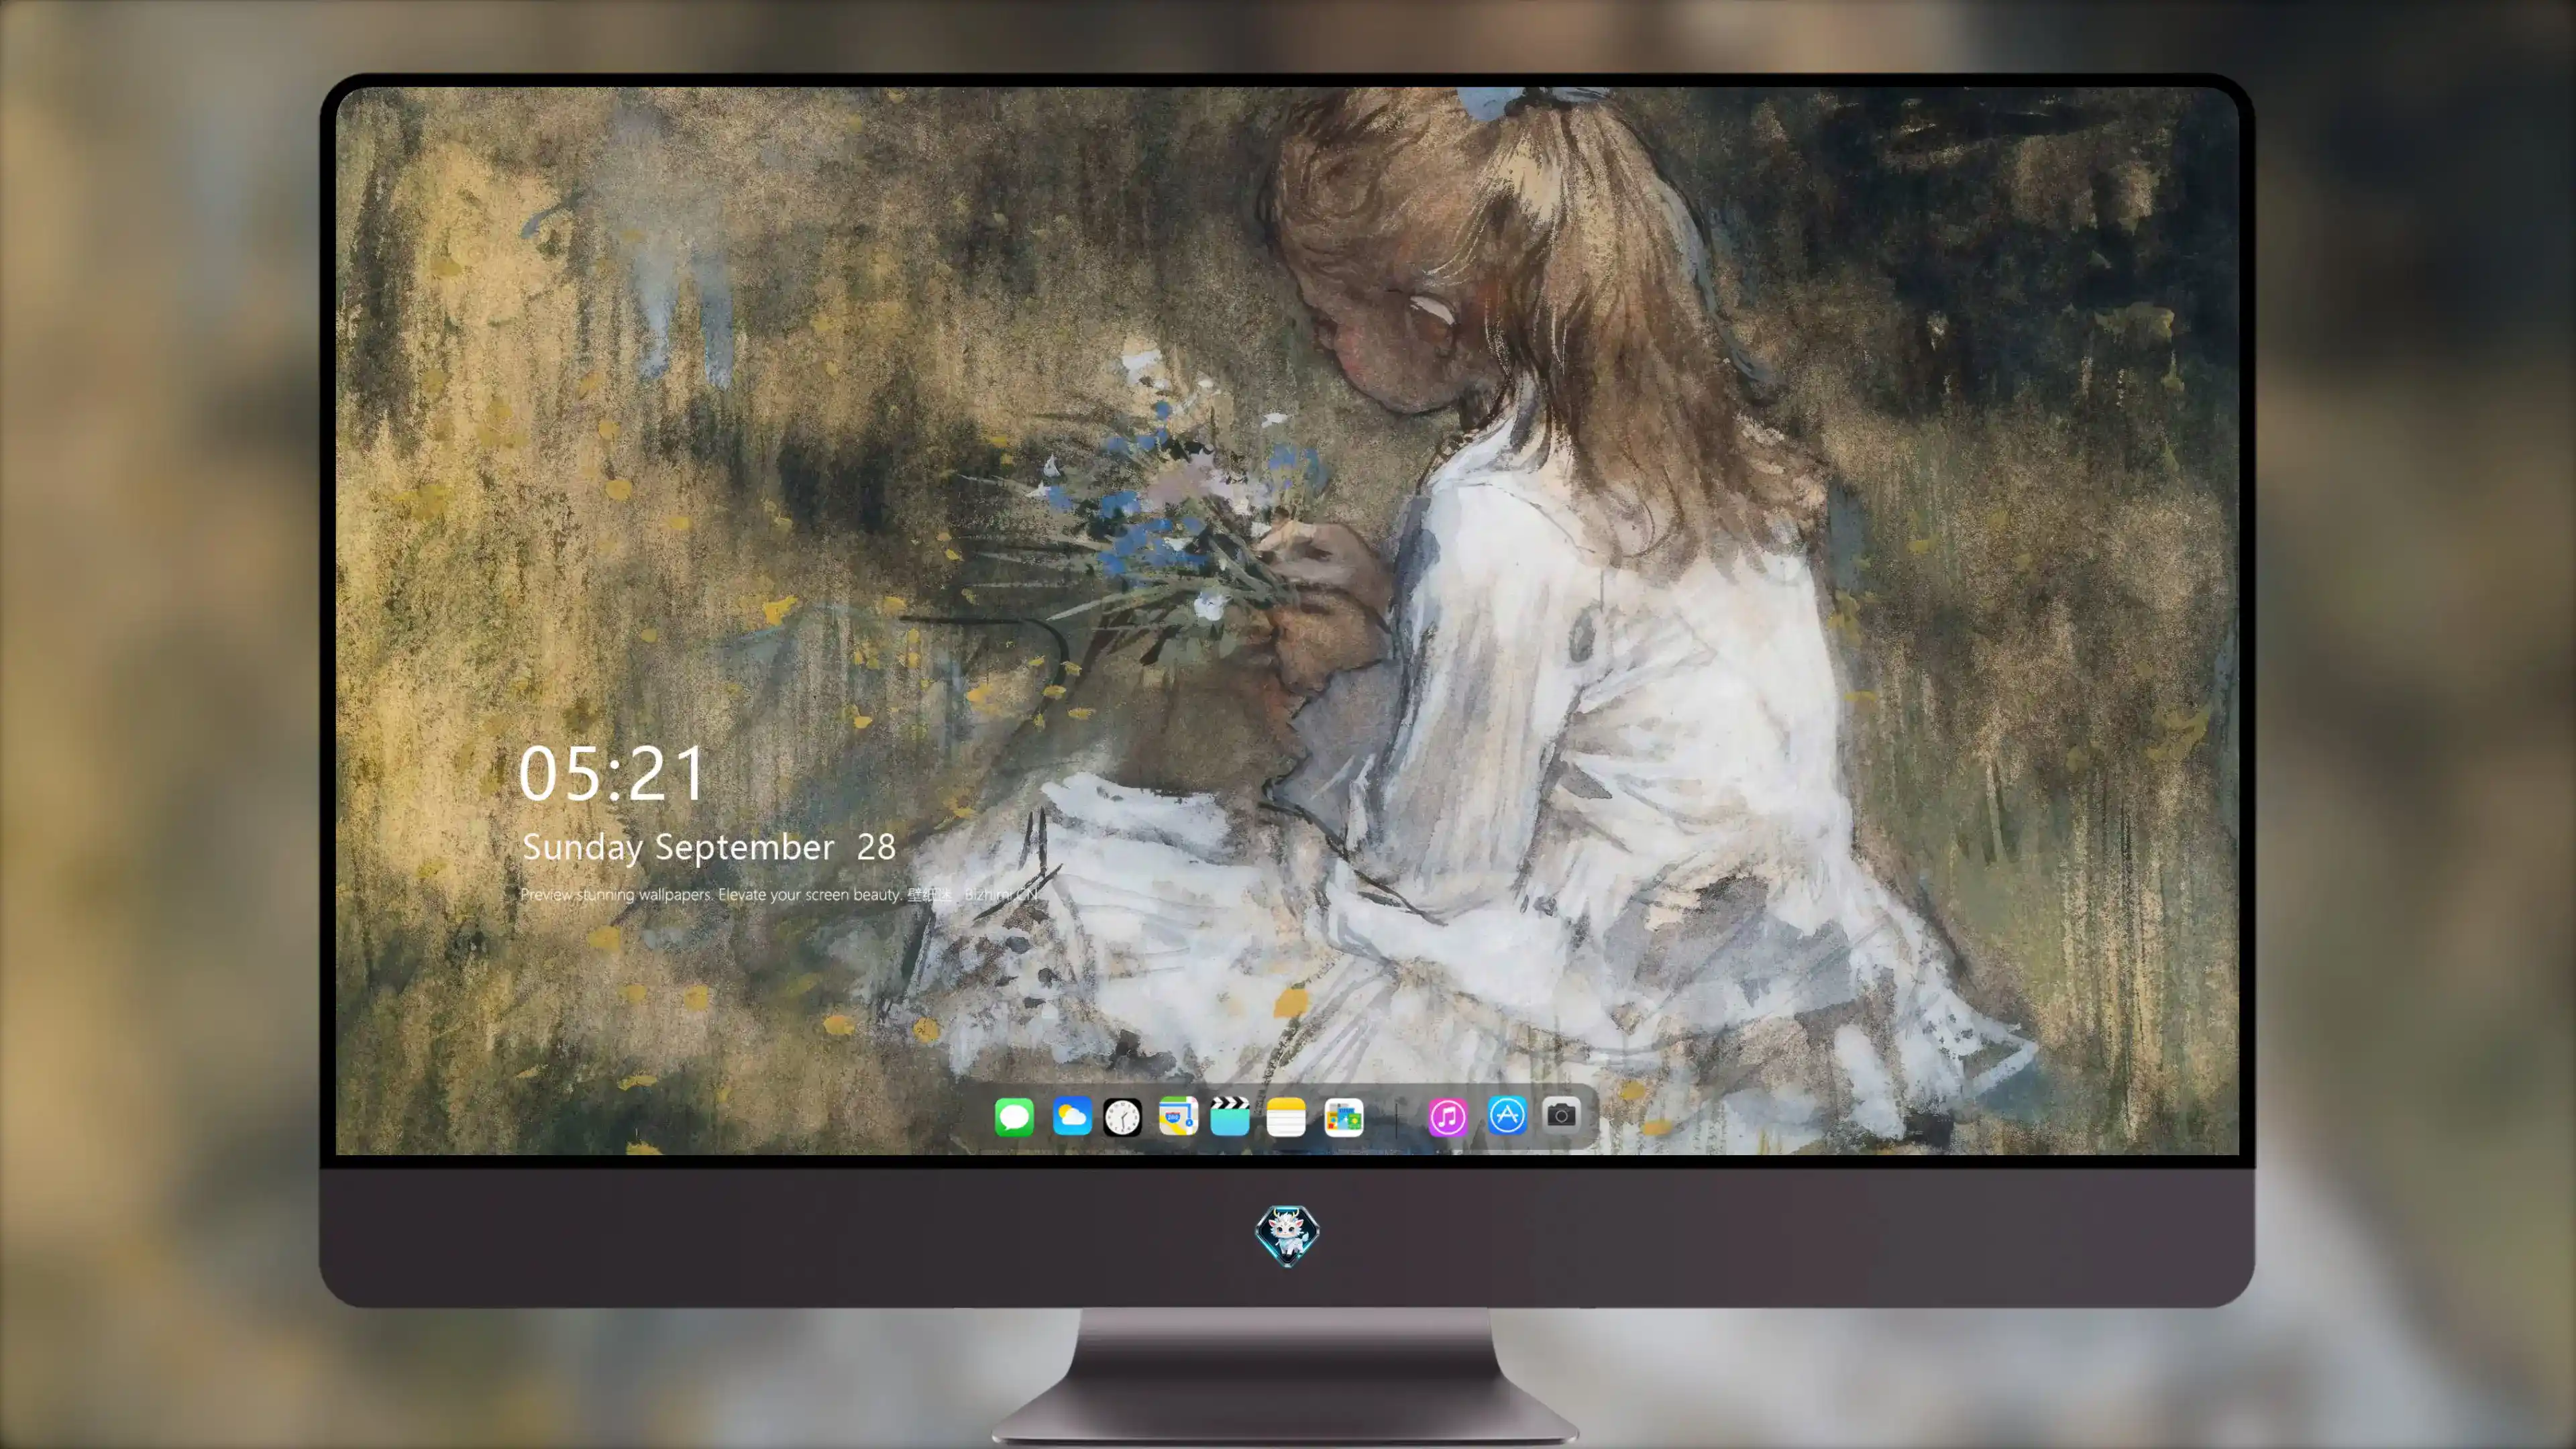
Task: Open the Camera app in the dock
Action: coord(1561,1114)
